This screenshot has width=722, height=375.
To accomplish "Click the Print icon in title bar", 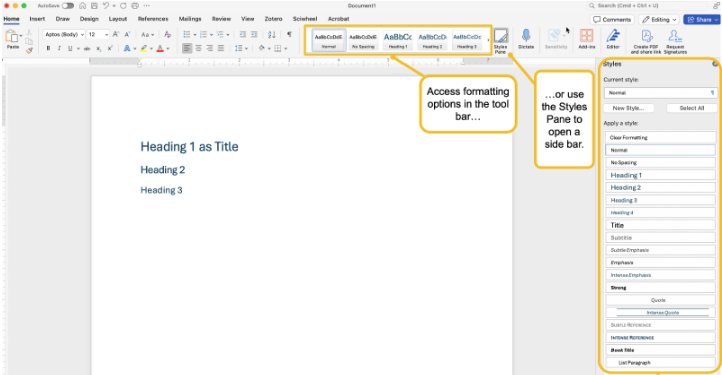I will pos(135,6).
